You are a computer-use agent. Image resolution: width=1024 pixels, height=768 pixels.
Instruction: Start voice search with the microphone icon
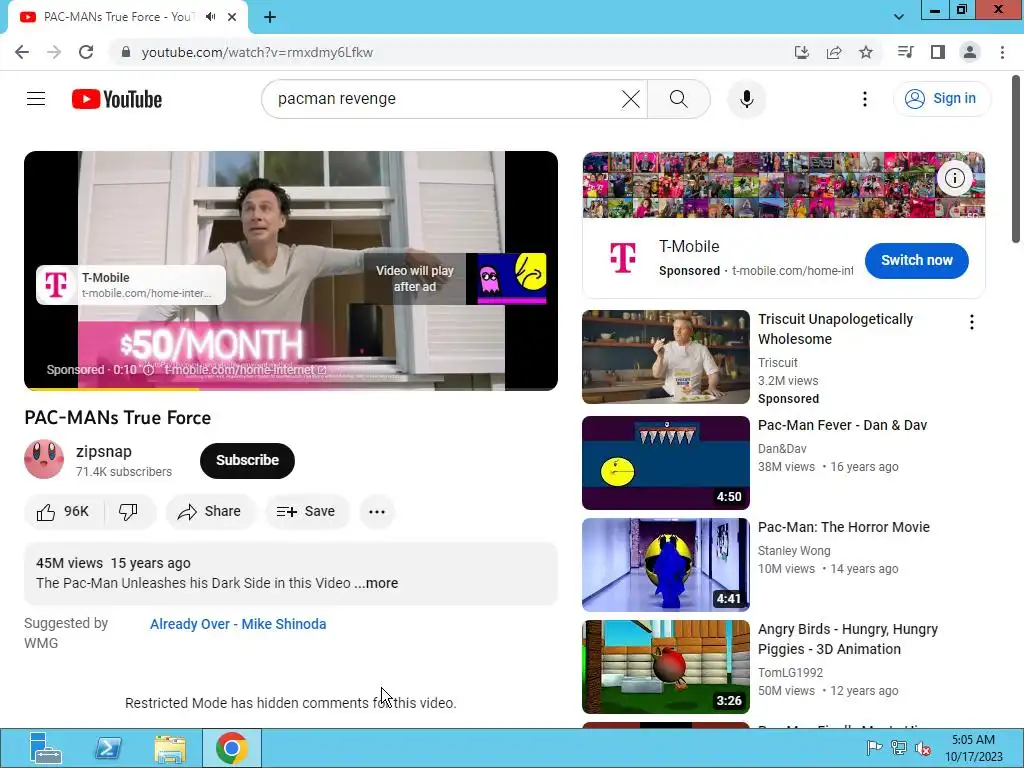point(746,99)
